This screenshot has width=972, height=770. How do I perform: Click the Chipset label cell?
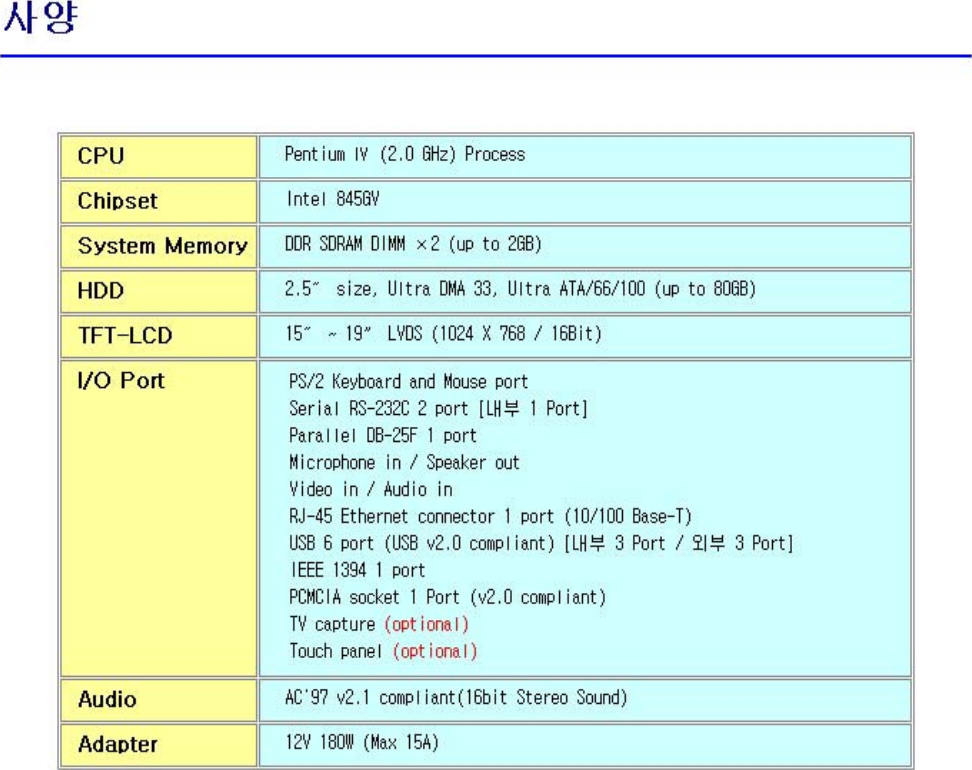159,202
